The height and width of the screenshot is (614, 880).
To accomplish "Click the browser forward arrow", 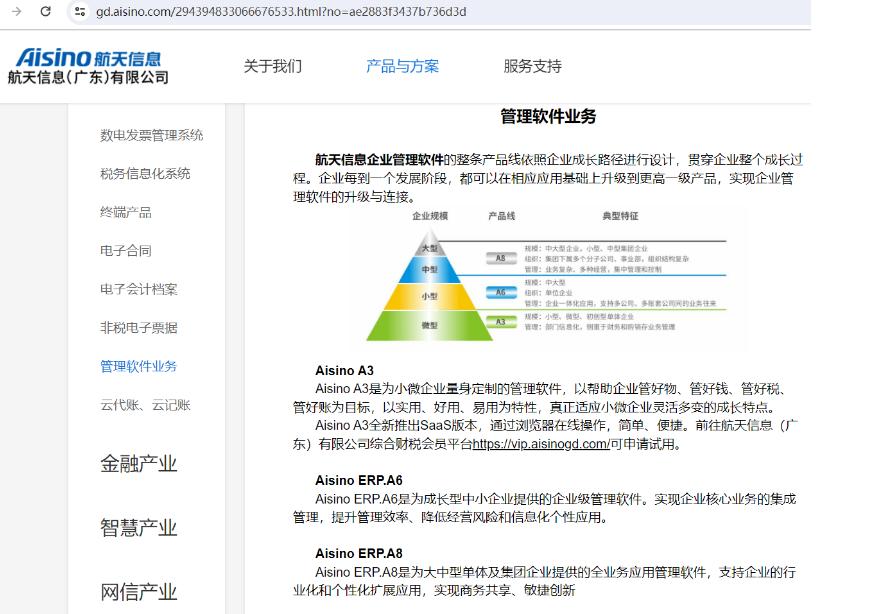I will (x=17, y=11).
